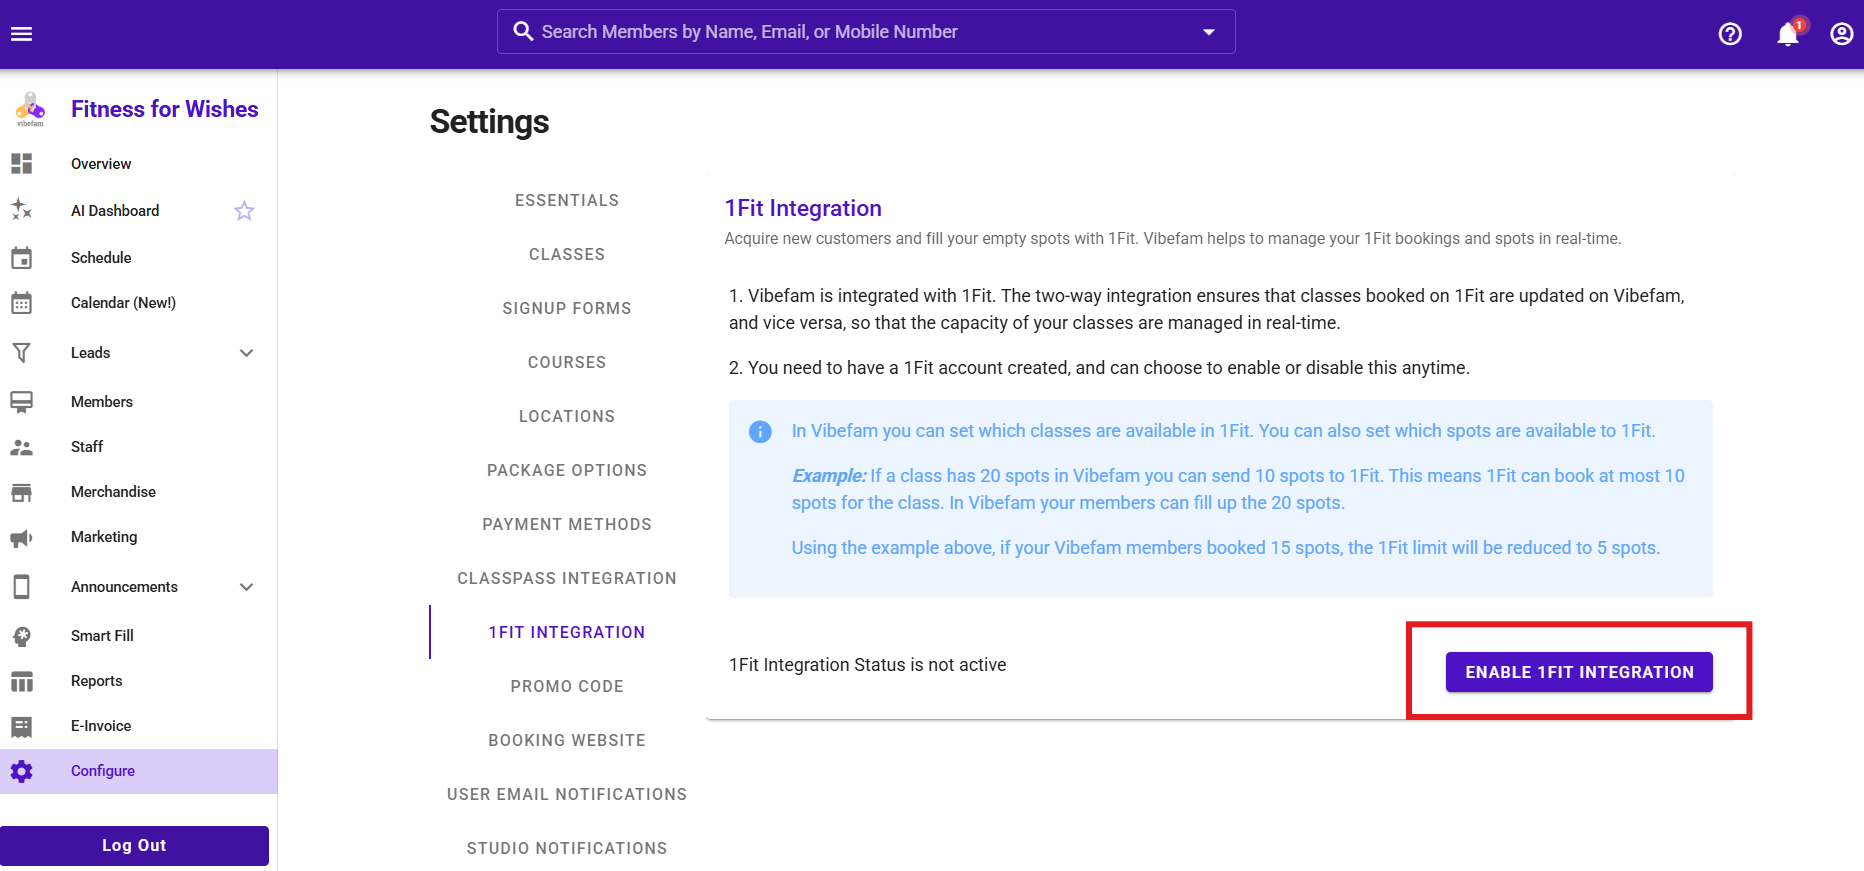Switch to the Booking Website tab

(x=567, y=740)
